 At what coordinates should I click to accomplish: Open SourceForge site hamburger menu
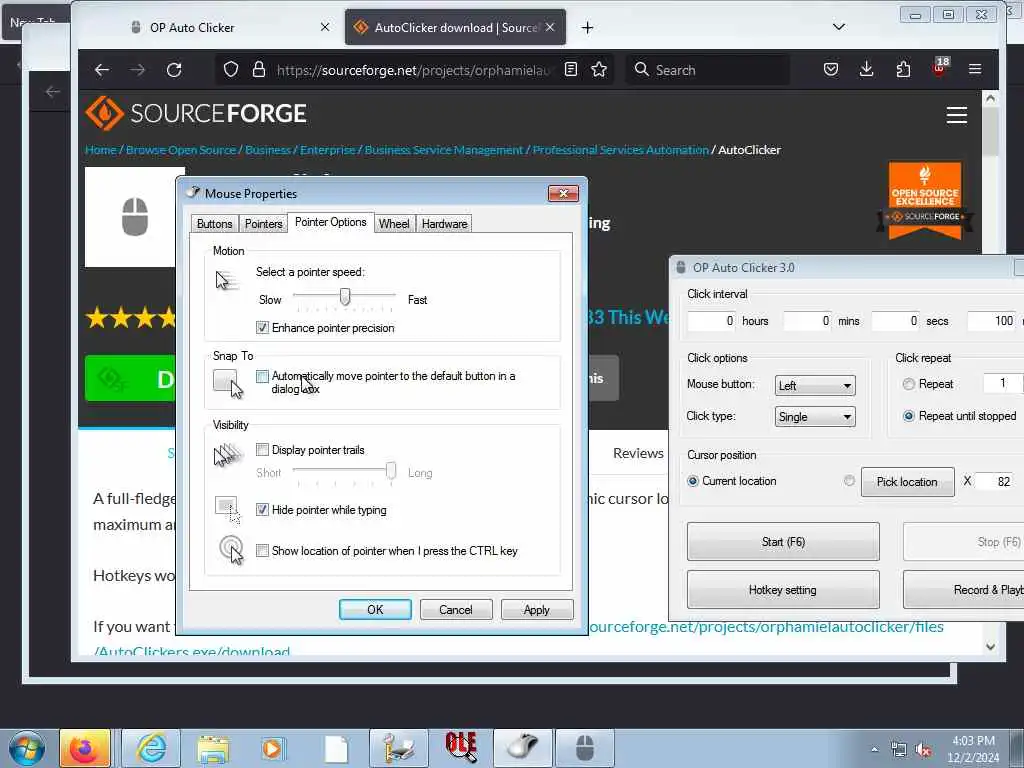[957, 115]
